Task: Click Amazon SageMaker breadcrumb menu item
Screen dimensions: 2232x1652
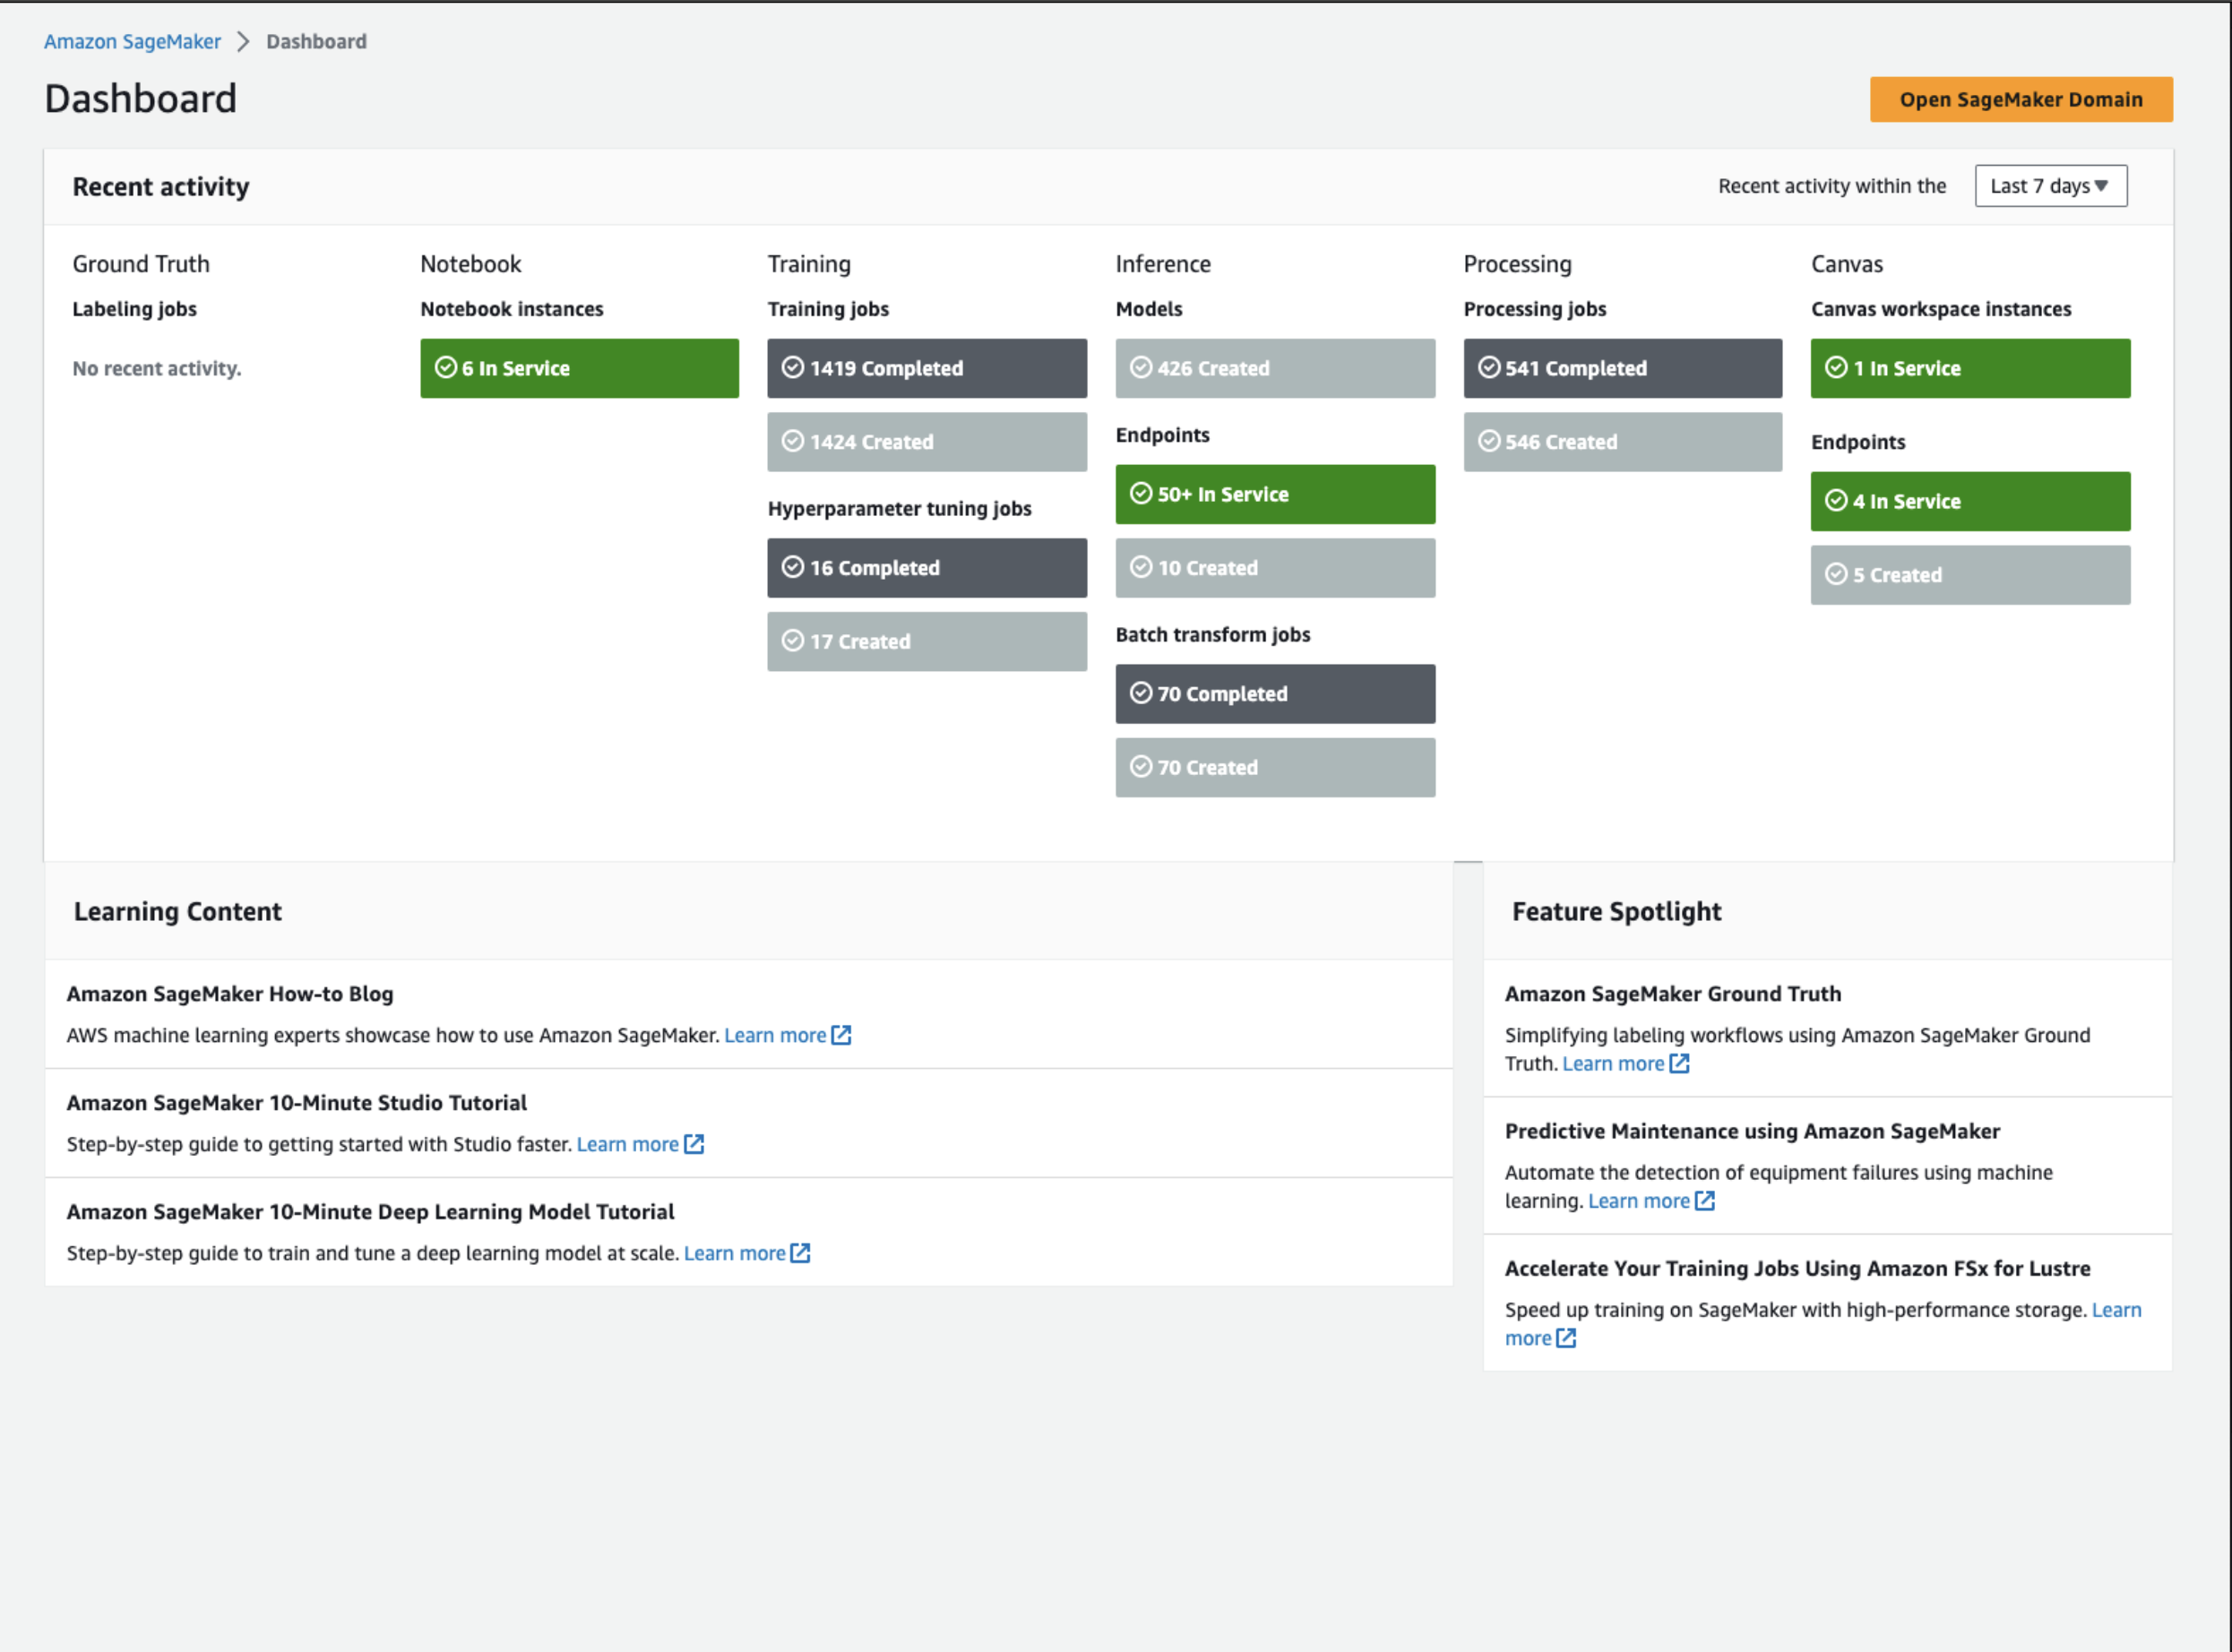Action: (x=130, y=39)
